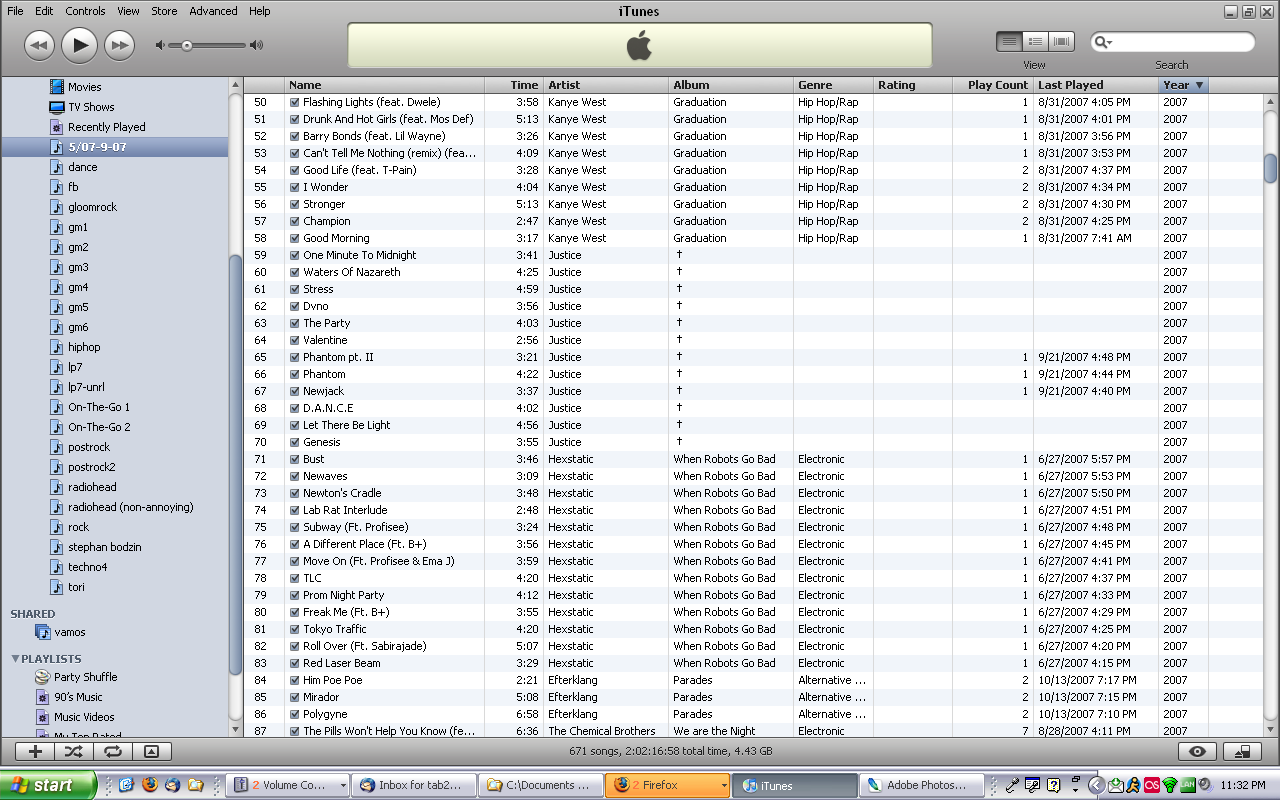Toggle repeat button at bottom
The image size is (1280, 800).
112,751
